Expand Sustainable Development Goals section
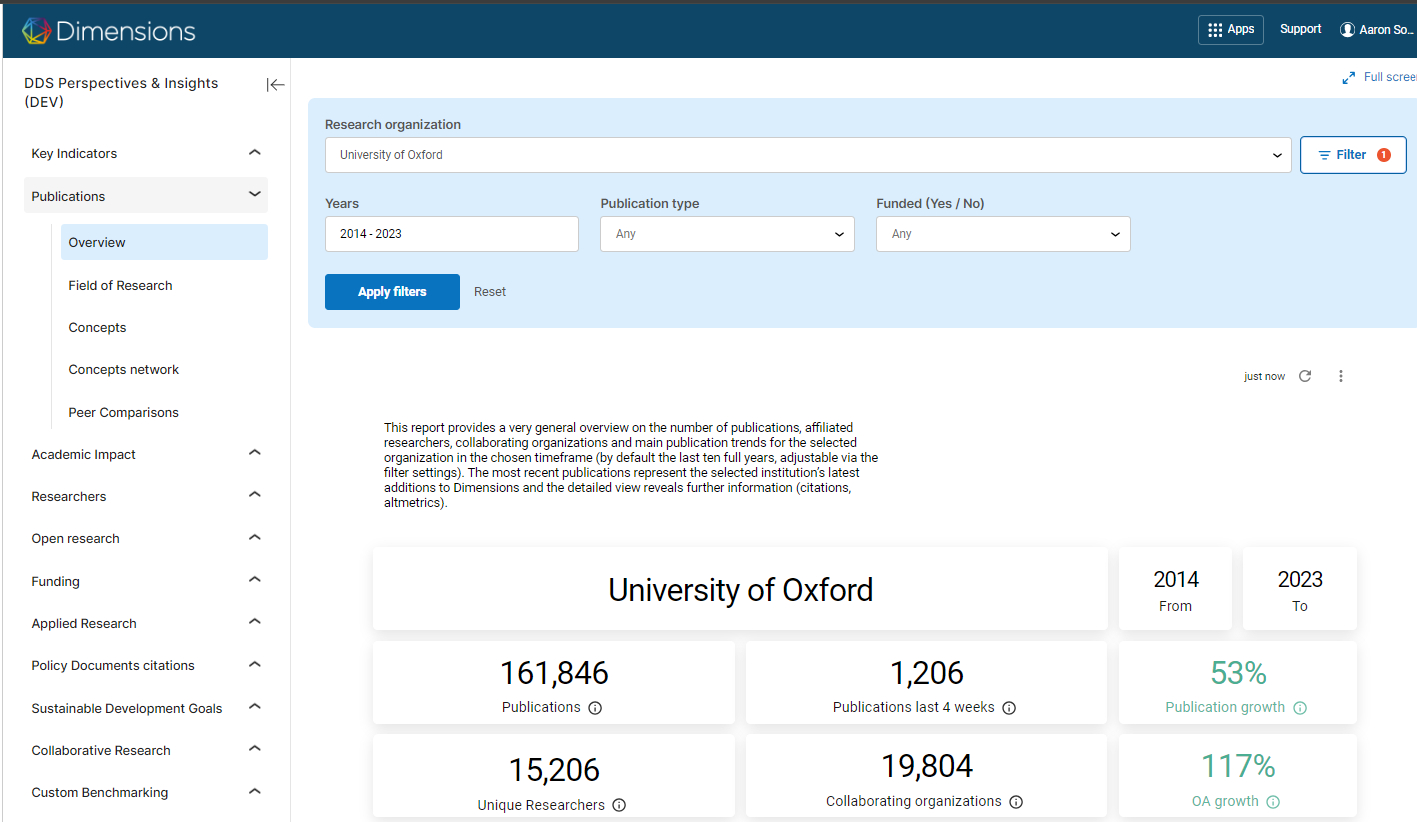This screenshot has height=822, width=1417. (x=146, y=708)
